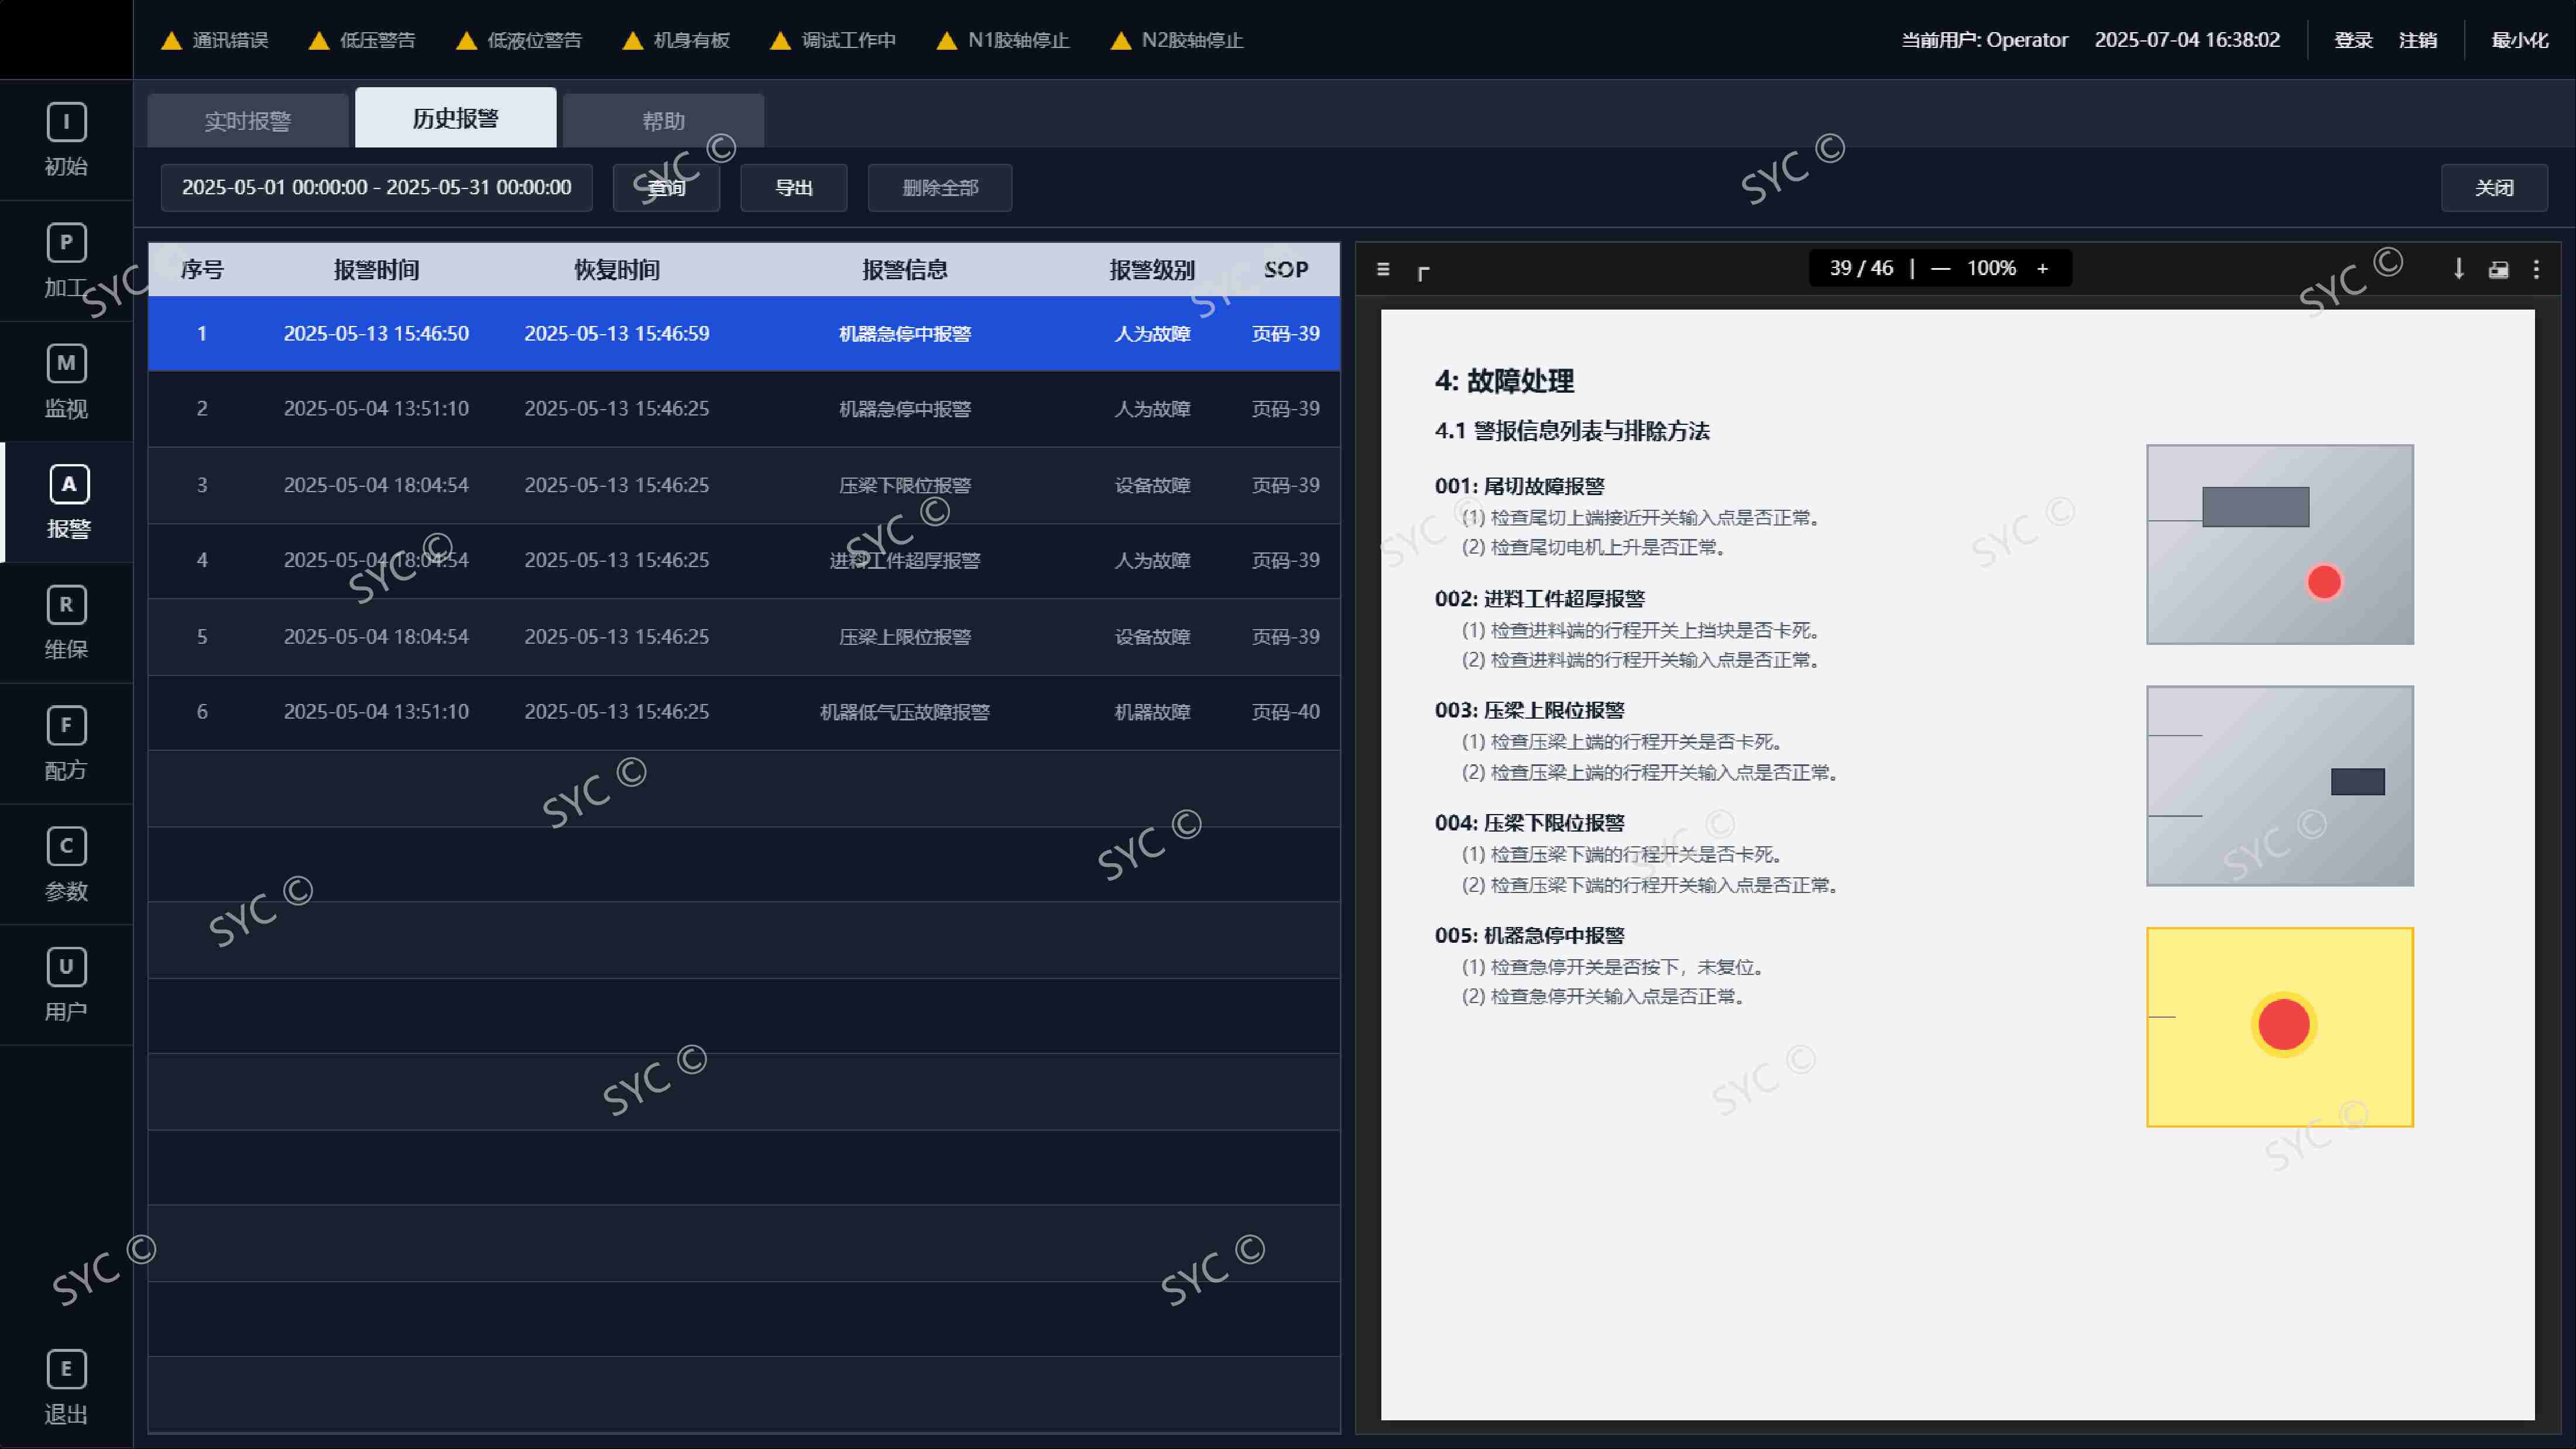Zoom in the PDF with plus

[x=2042, y=268]
